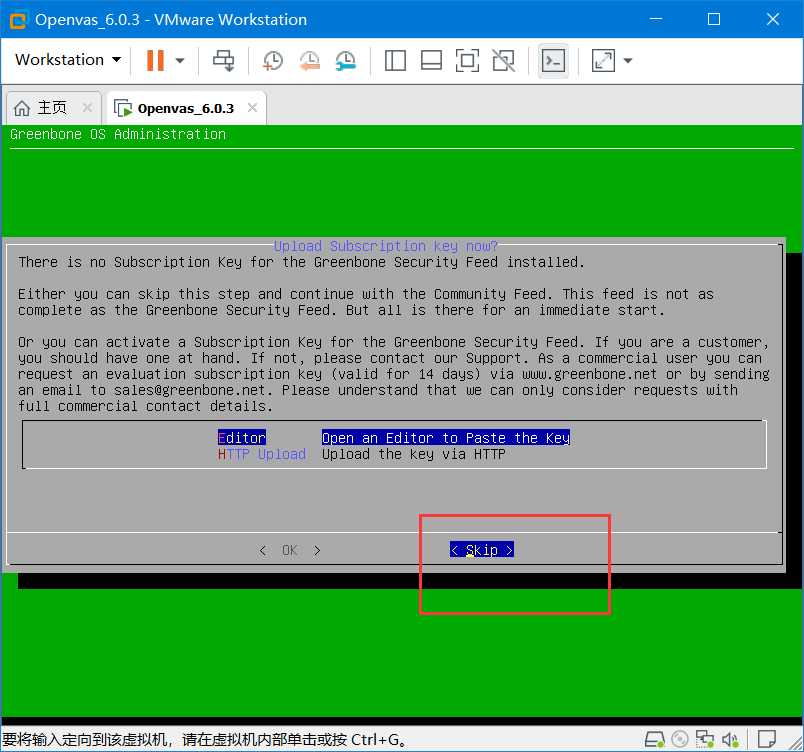Close the 主页 home tab
Image resolution: width=804 pixels, height=752 pixels.
click(x=87, y=108)
